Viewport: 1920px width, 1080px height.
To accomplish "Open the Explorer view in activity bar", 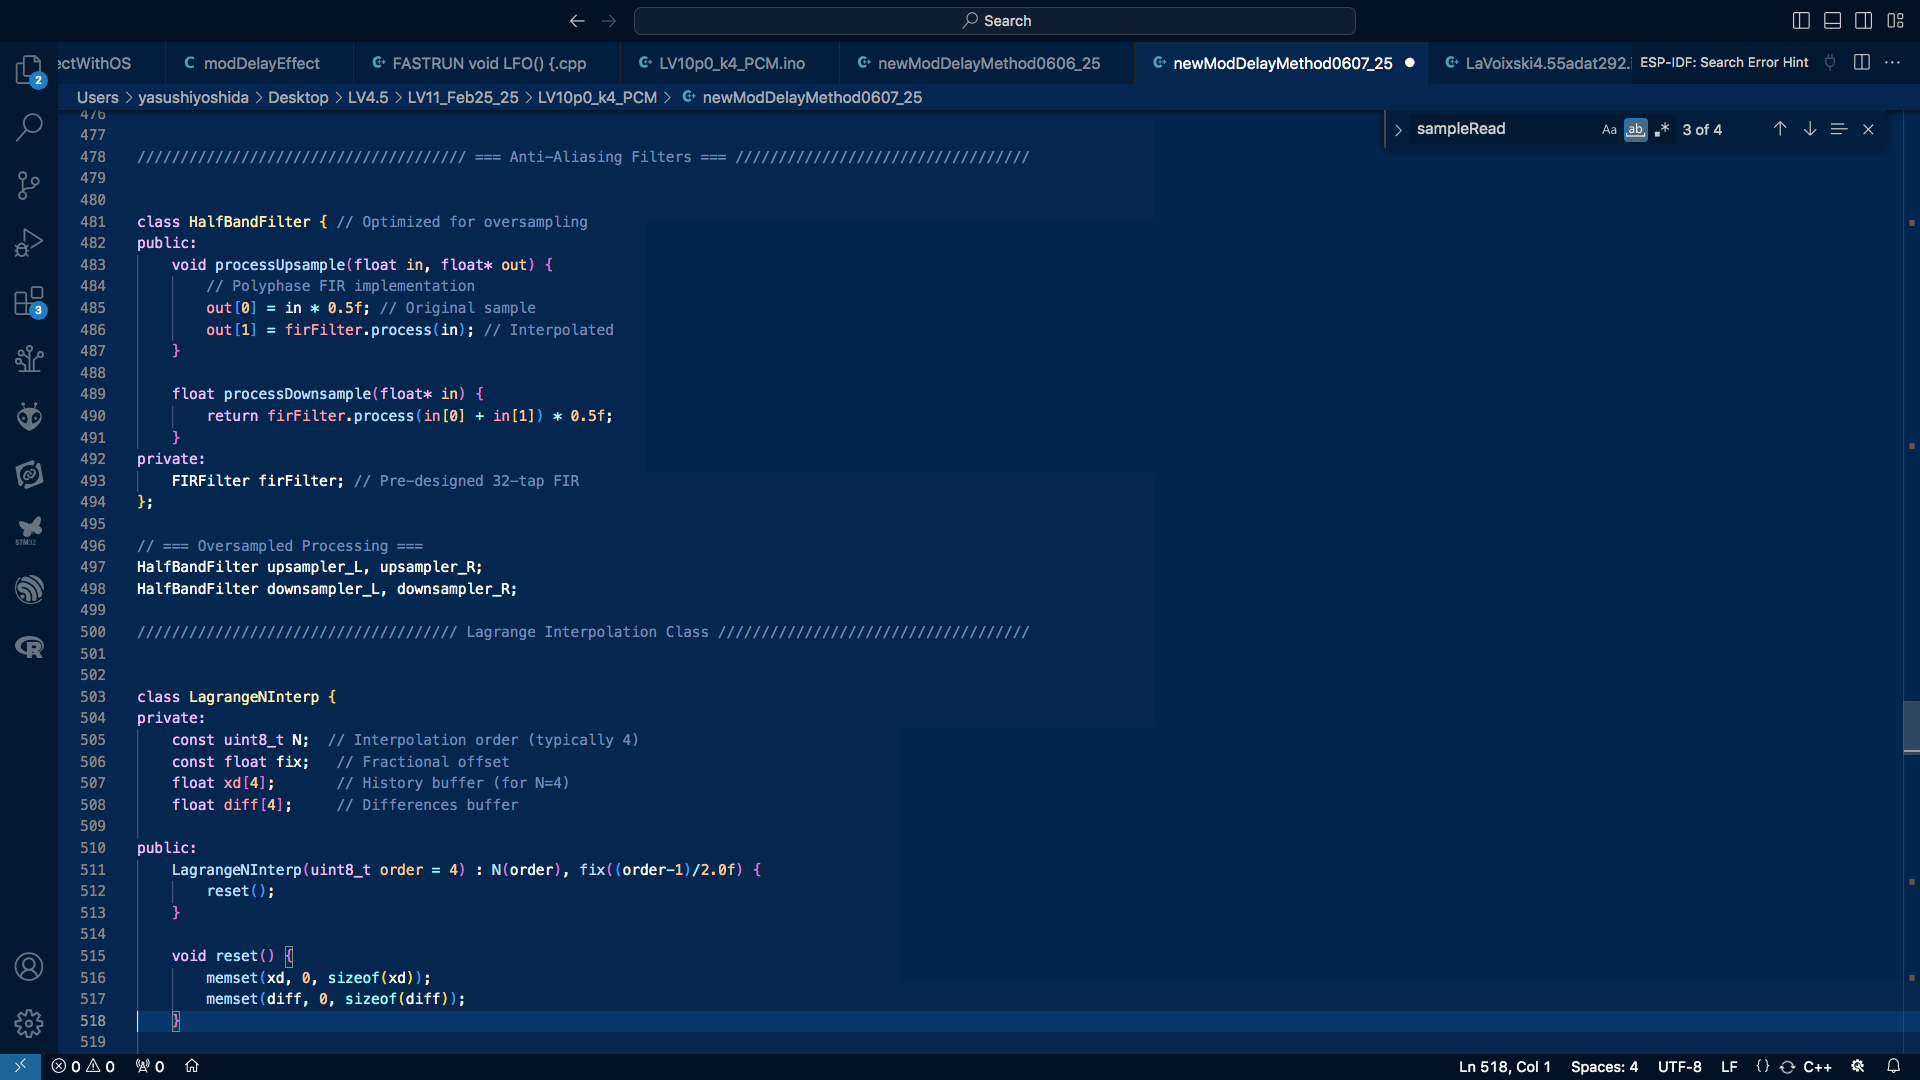I will point(29,69).
